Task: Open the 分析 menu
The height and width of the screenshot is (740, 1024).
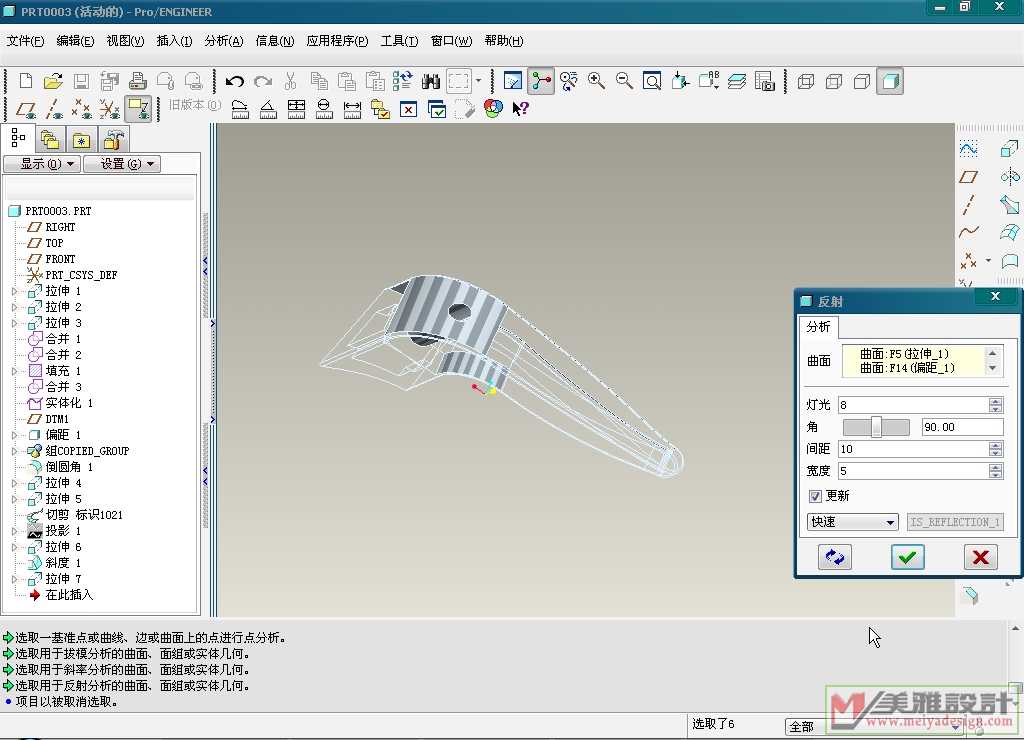Action: click(x=223, y=41)
